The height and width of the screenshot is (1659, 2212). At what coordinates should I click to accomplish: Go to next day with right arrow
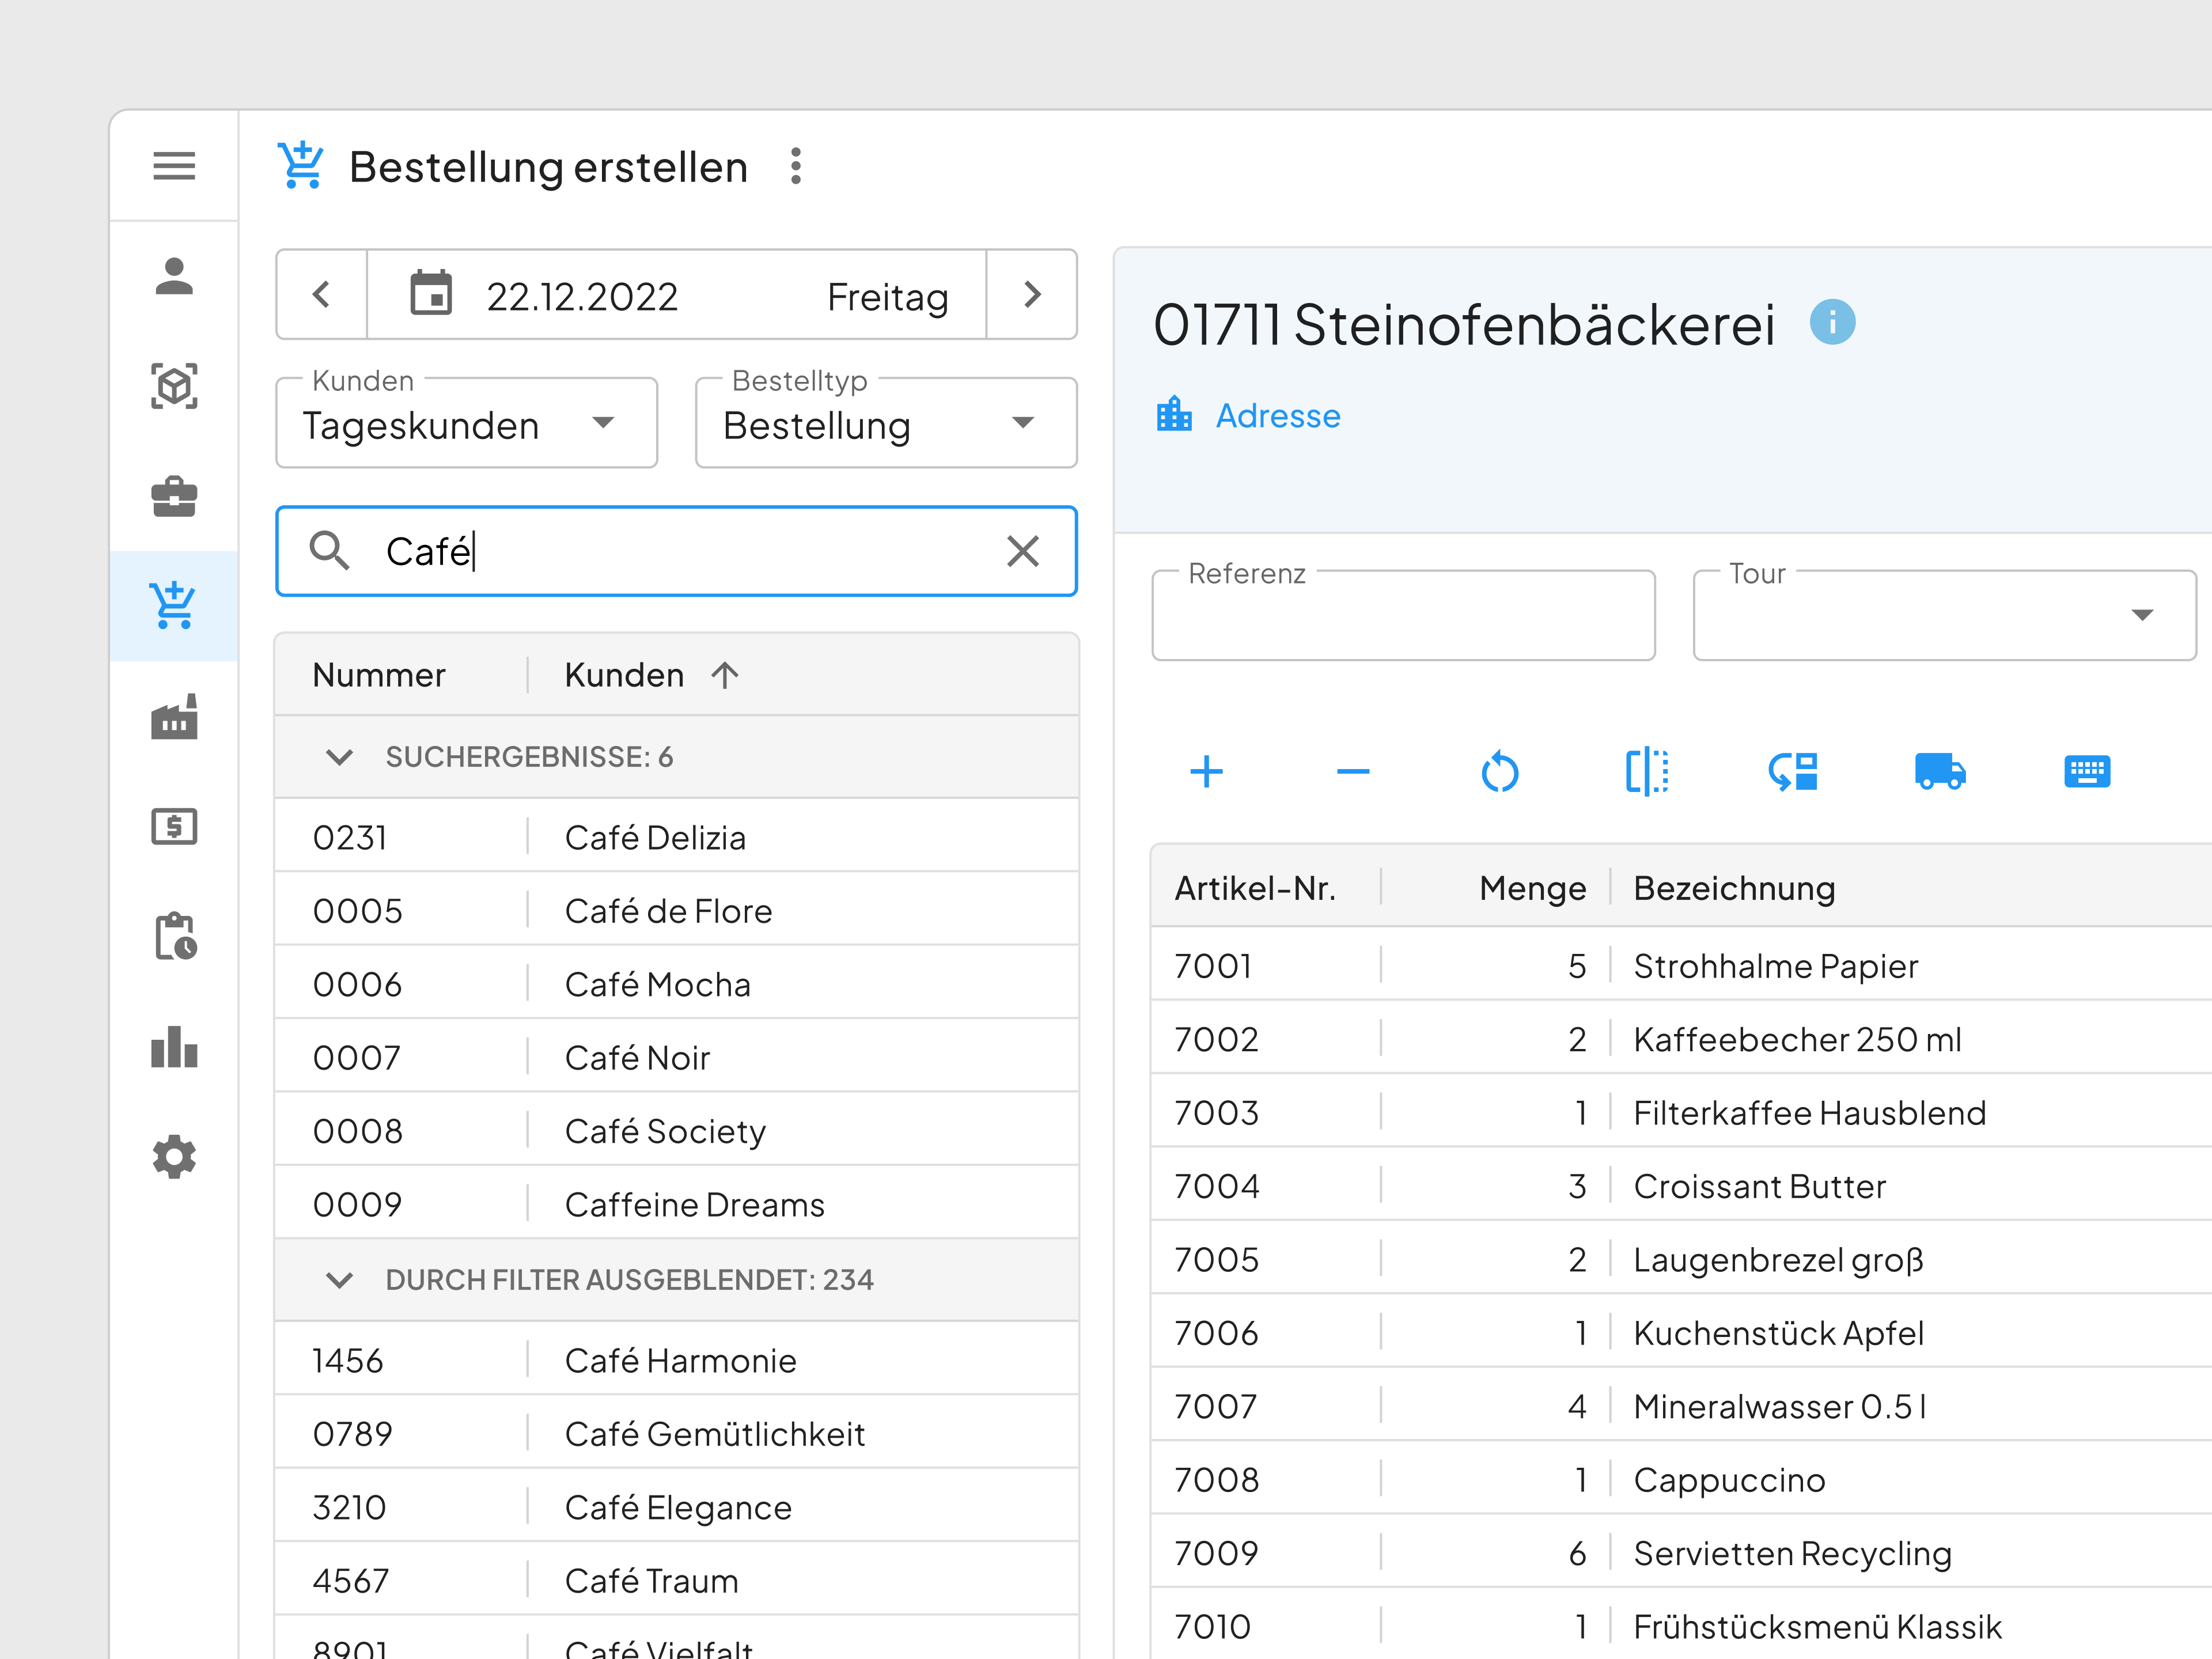tap(1033, 294)
